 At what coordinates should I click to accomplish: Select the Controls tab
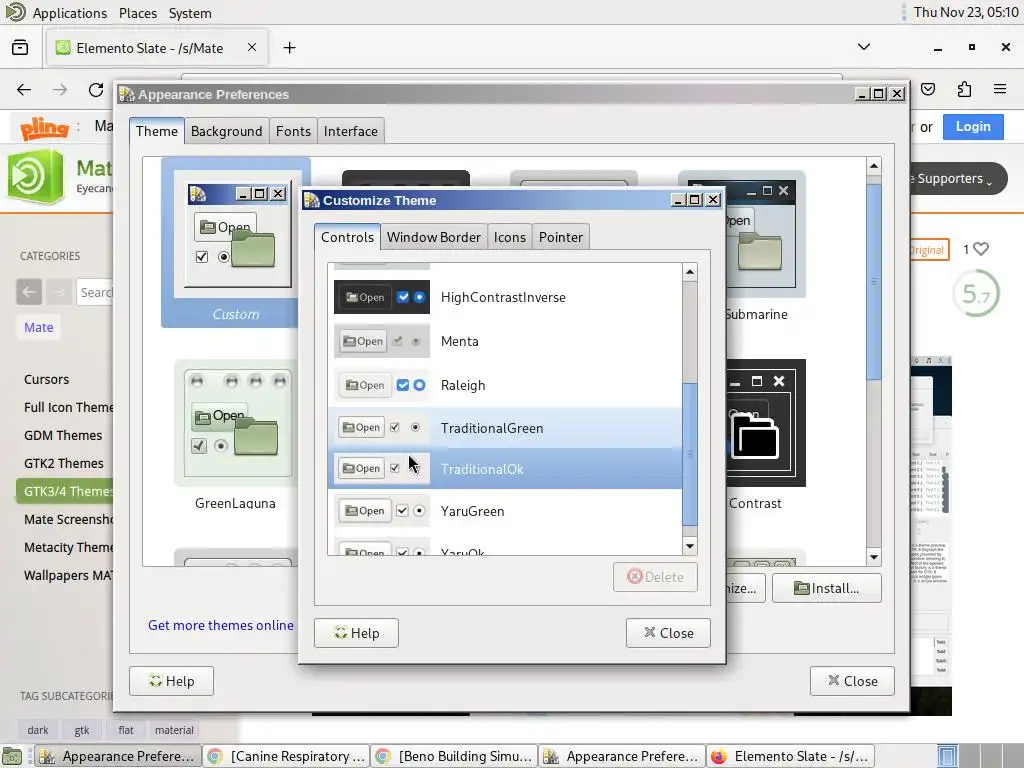tap(347, 237)
